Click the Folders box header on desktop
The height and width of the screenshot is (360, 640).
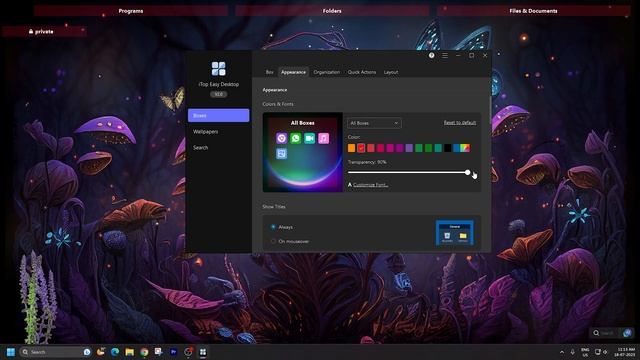(x=332, y=11)
